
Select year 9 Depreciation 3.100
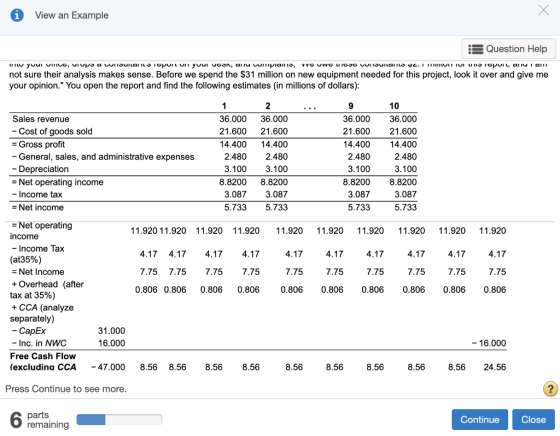[359, 169]
